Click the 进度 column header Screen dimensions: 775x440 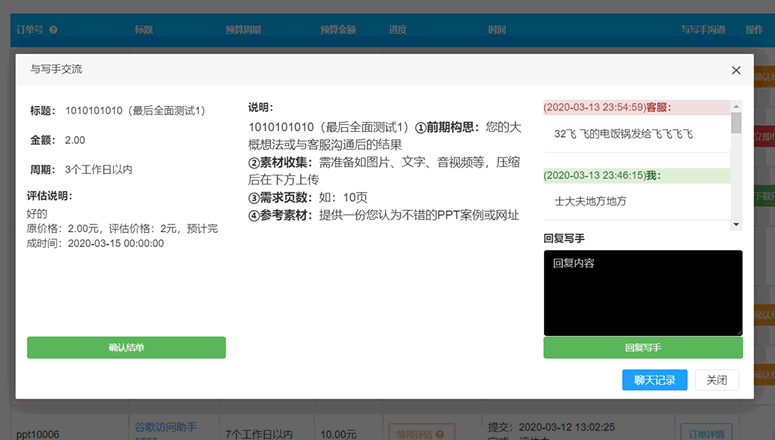397,30
